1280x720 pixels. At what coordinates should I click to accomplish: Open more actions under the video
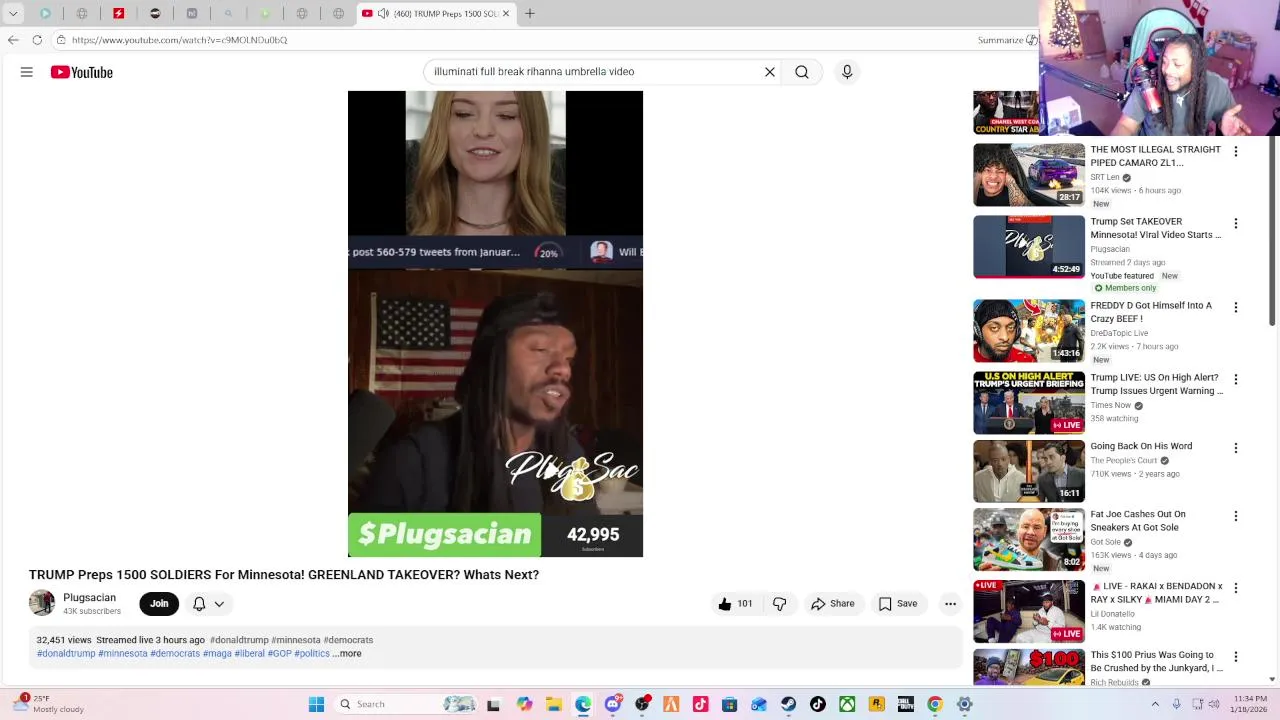(951, 604)
